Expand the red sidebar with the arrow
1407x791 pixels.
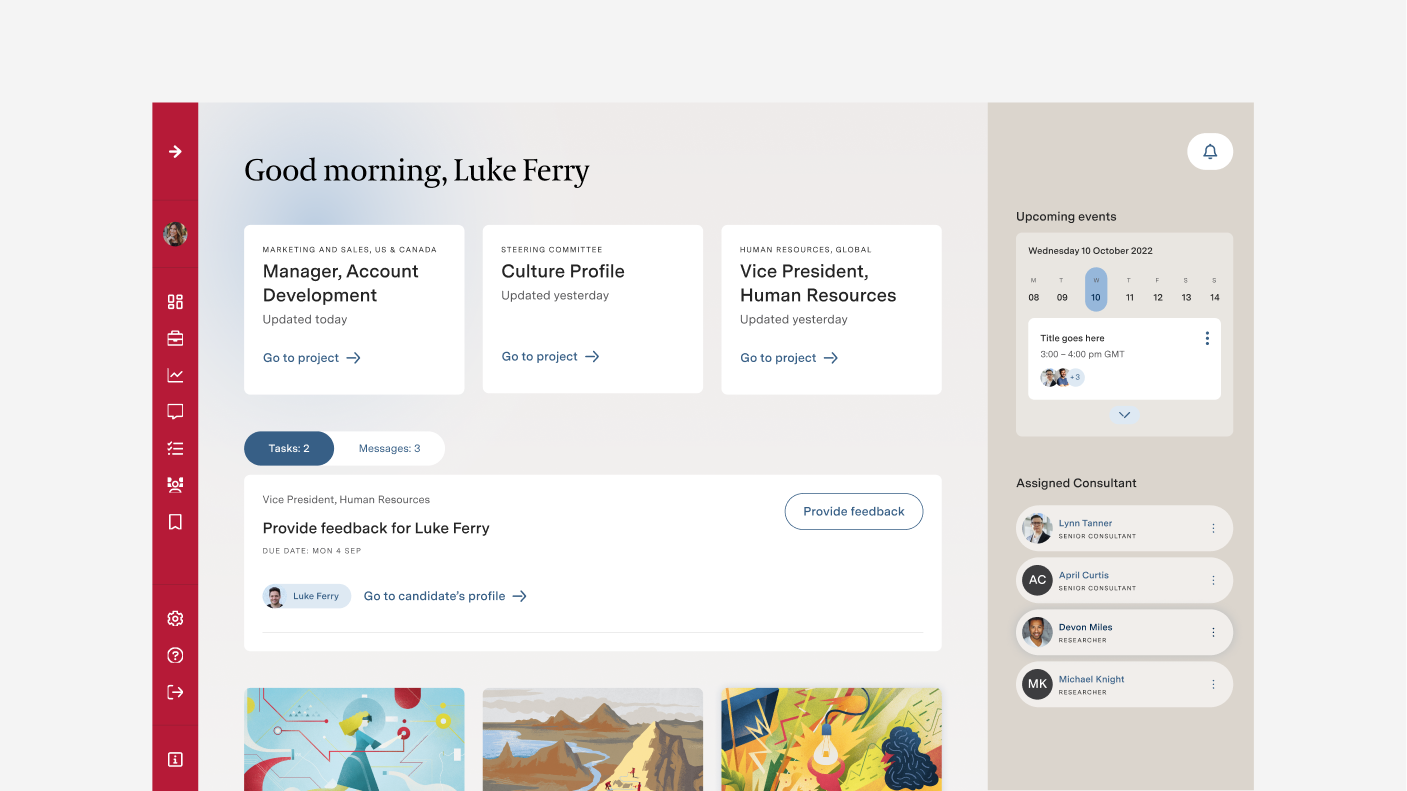tap(175, 152)
